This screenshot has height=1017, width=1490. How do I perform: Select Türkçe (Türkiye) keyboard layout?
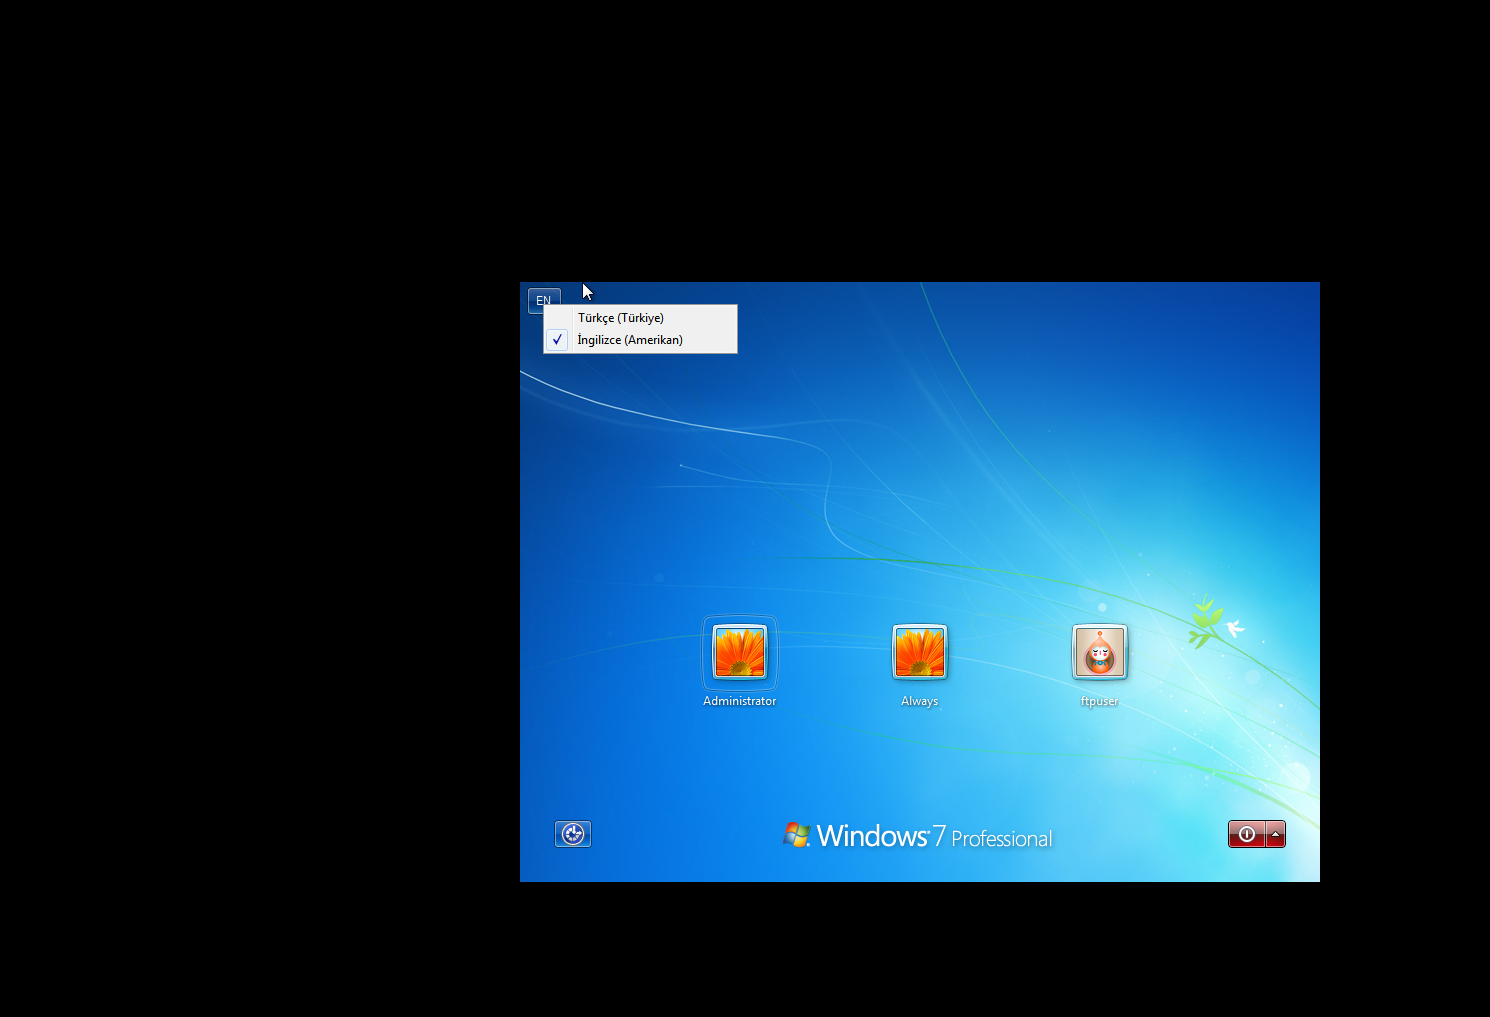(640, 318)
